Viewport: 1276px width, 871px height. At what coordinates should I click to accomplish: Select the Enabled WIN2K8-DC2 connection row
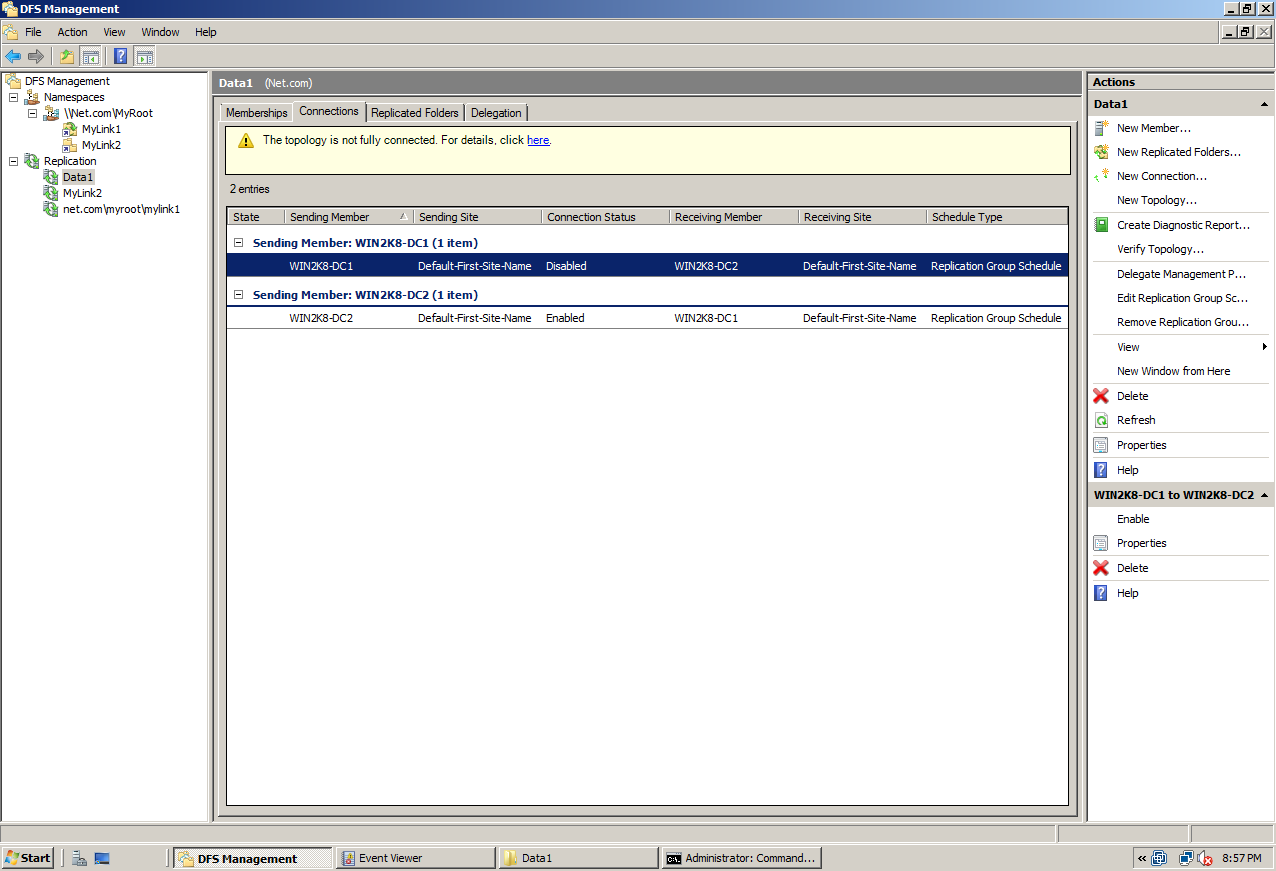click(647, 318)
